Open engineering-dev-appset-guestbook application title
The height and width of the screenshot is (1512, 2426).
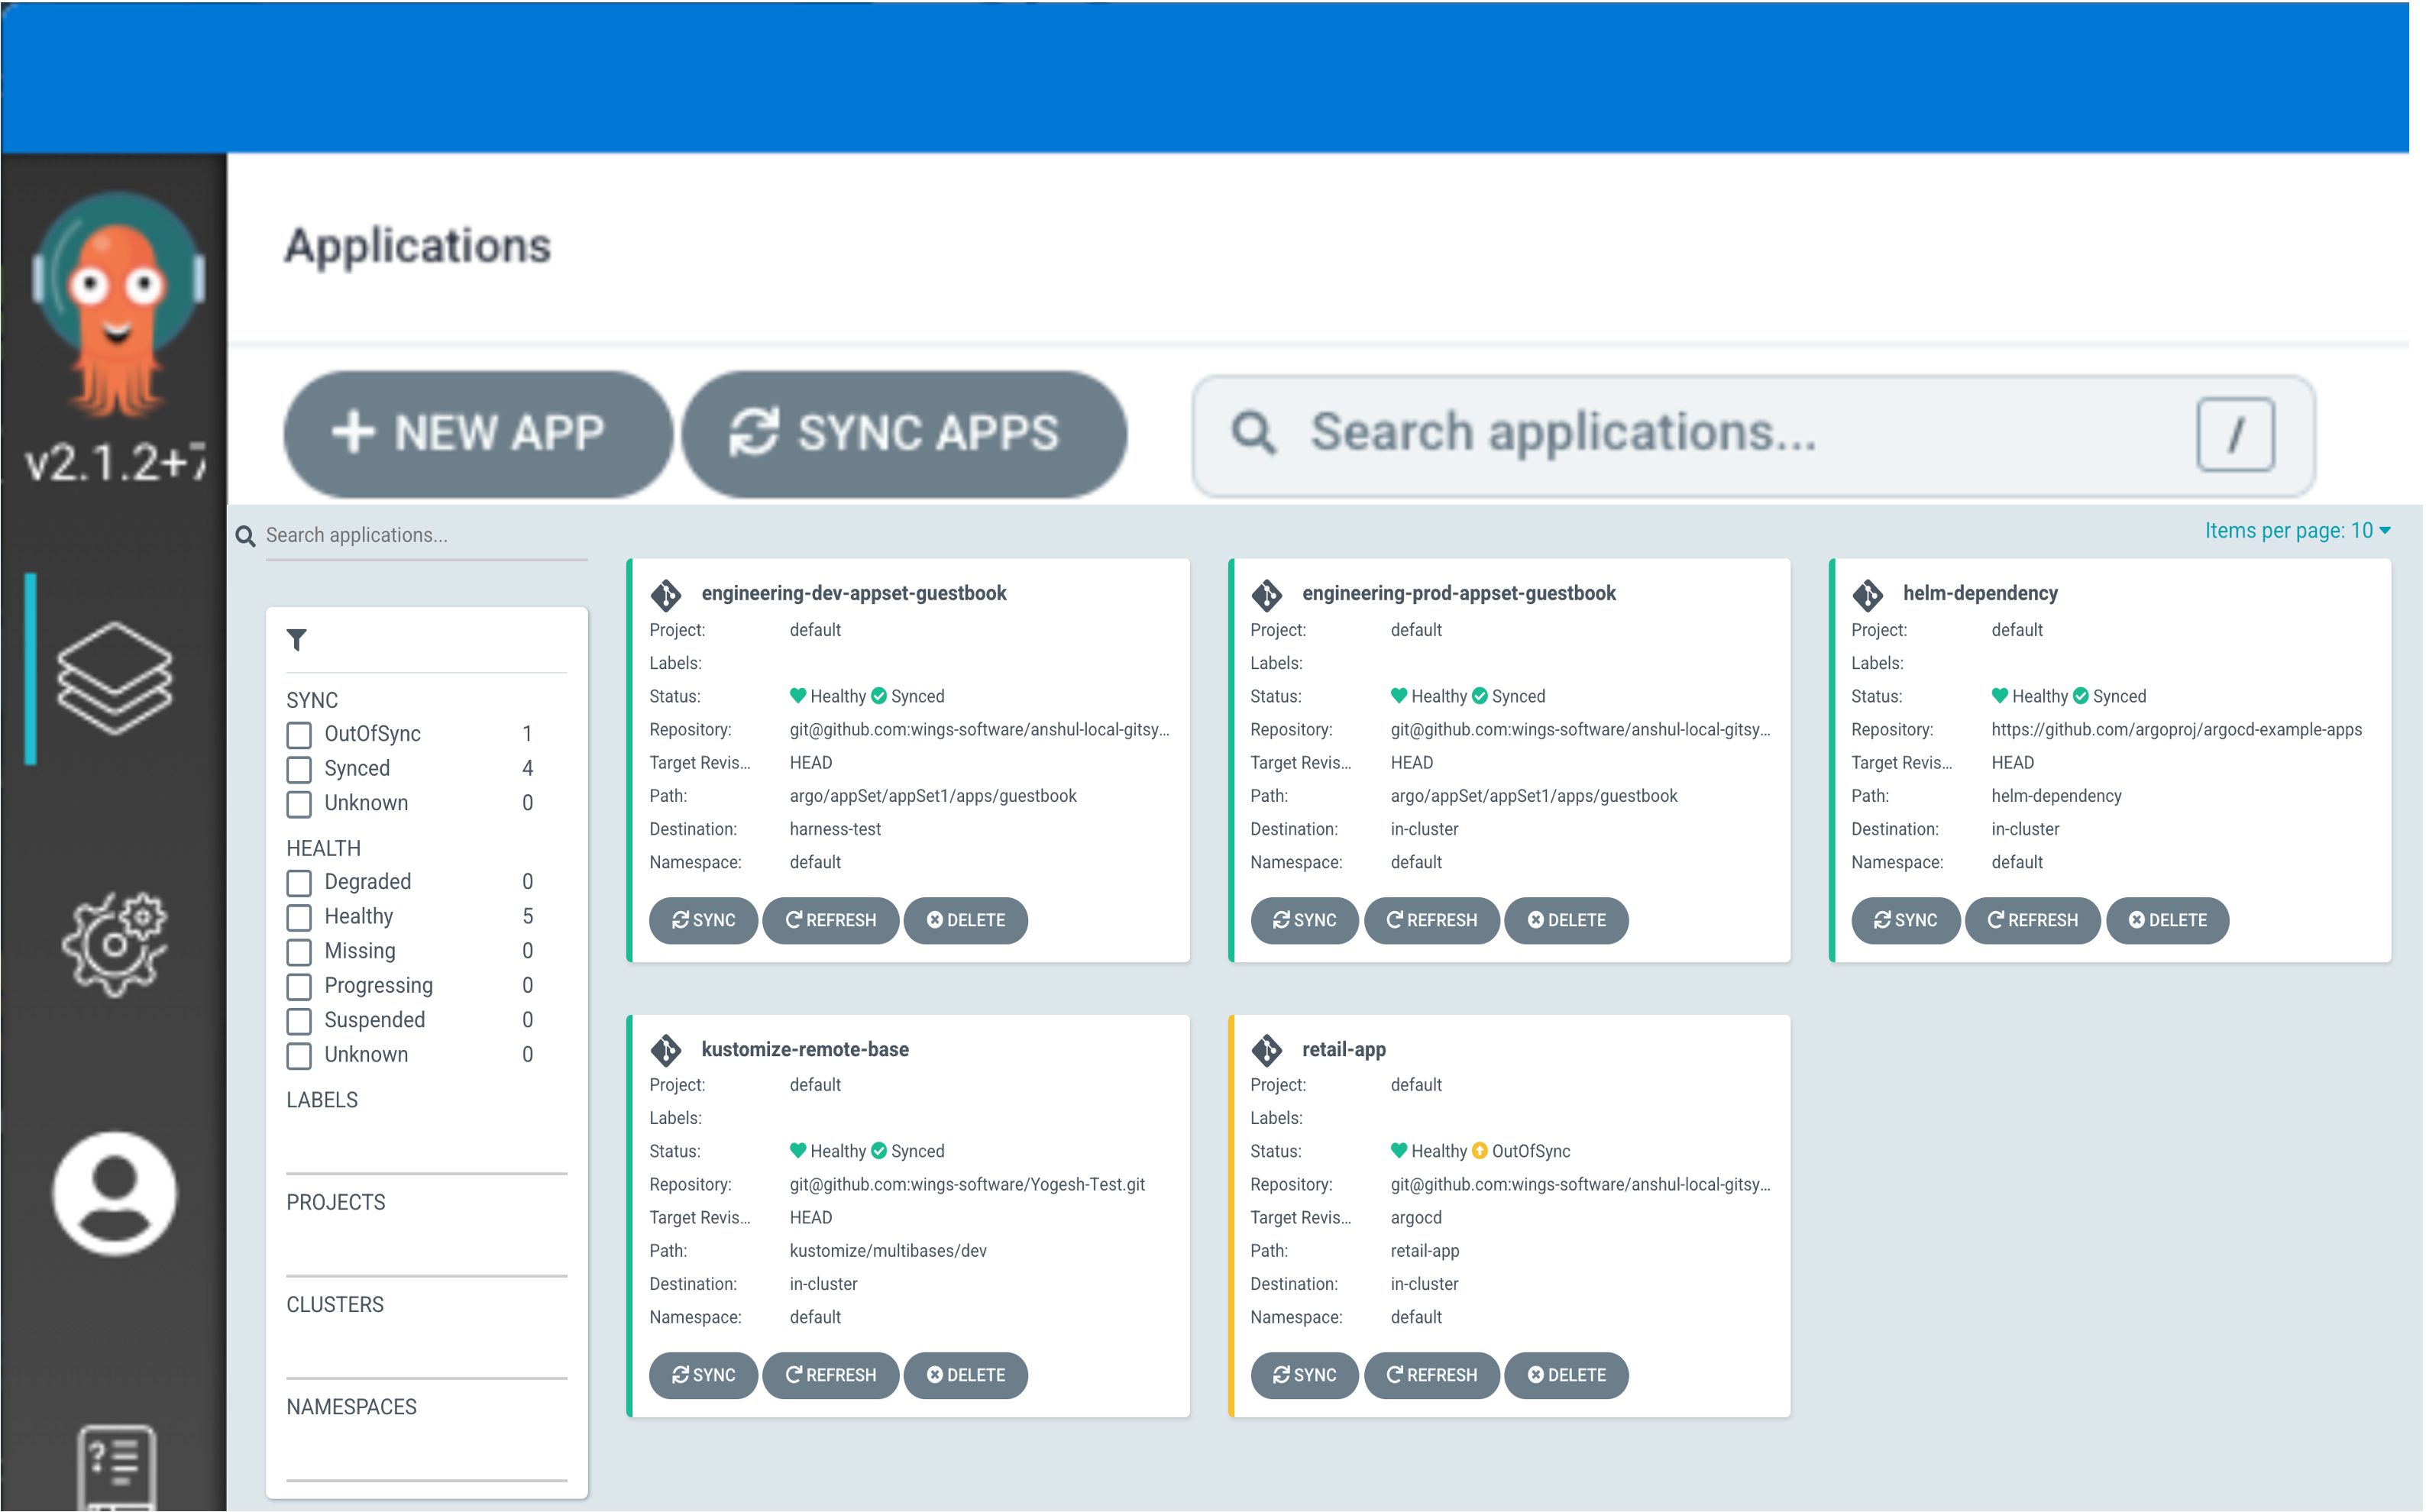(853, 593)
